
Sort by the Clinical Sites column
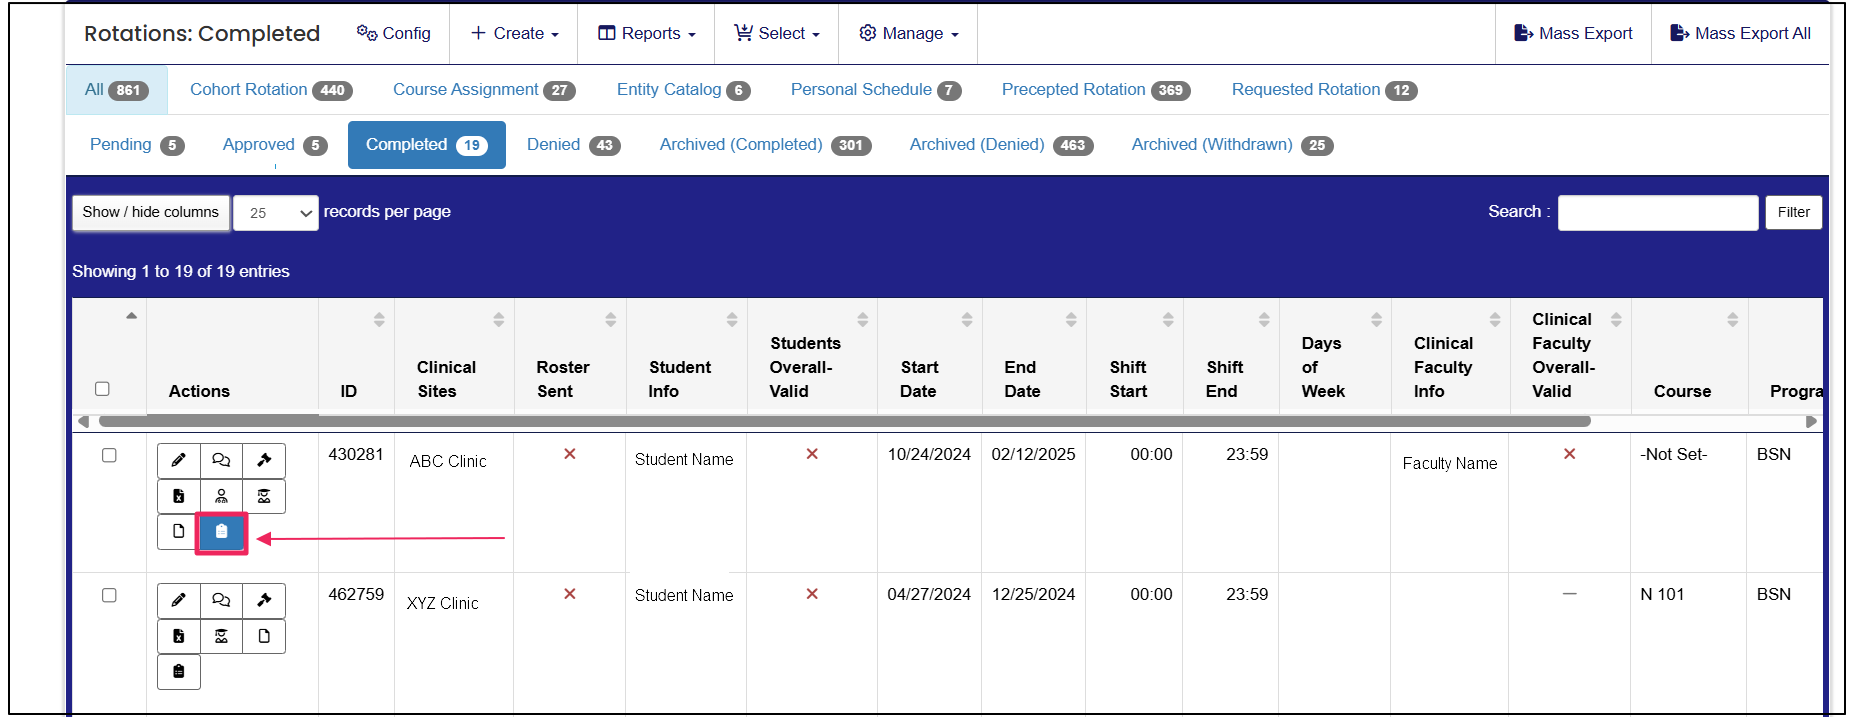point(498,320)
